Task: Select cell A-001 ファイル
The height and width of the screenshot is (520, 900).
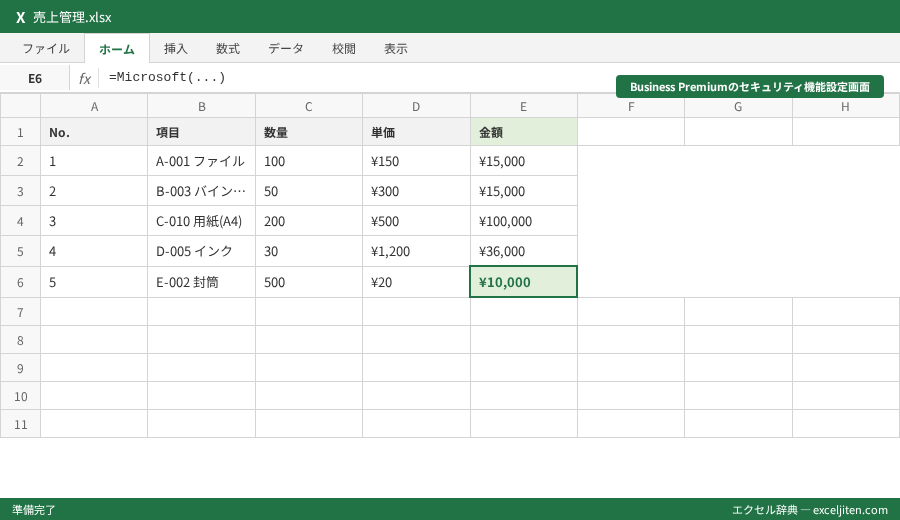Action: [x=201, y=161]
